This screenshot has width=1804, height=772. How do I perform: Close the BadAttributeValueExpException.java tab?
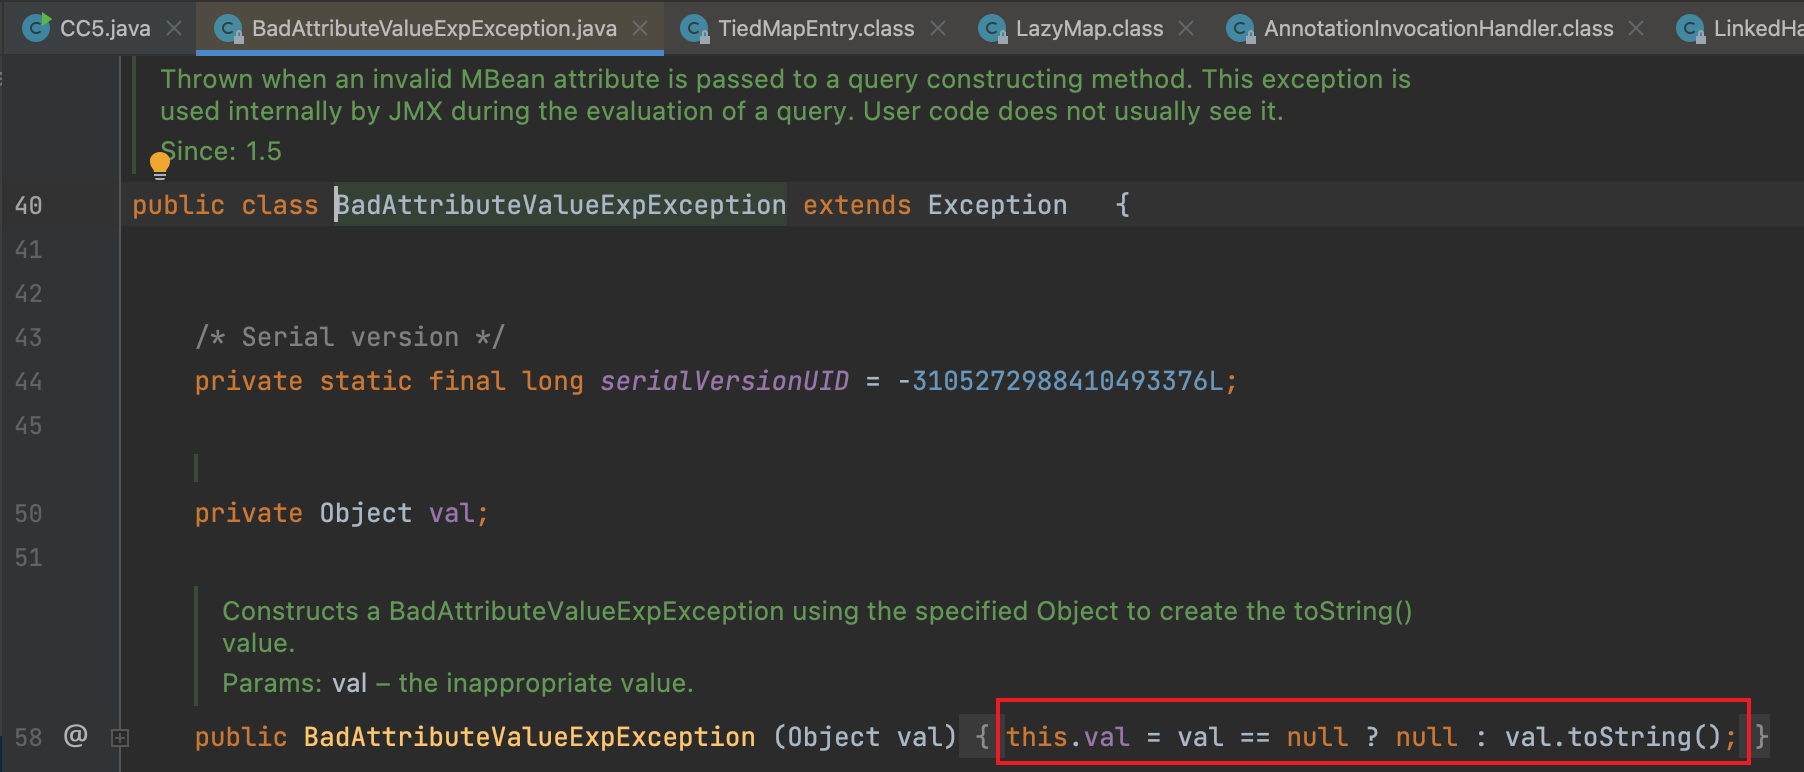click(x=640, y=28)
